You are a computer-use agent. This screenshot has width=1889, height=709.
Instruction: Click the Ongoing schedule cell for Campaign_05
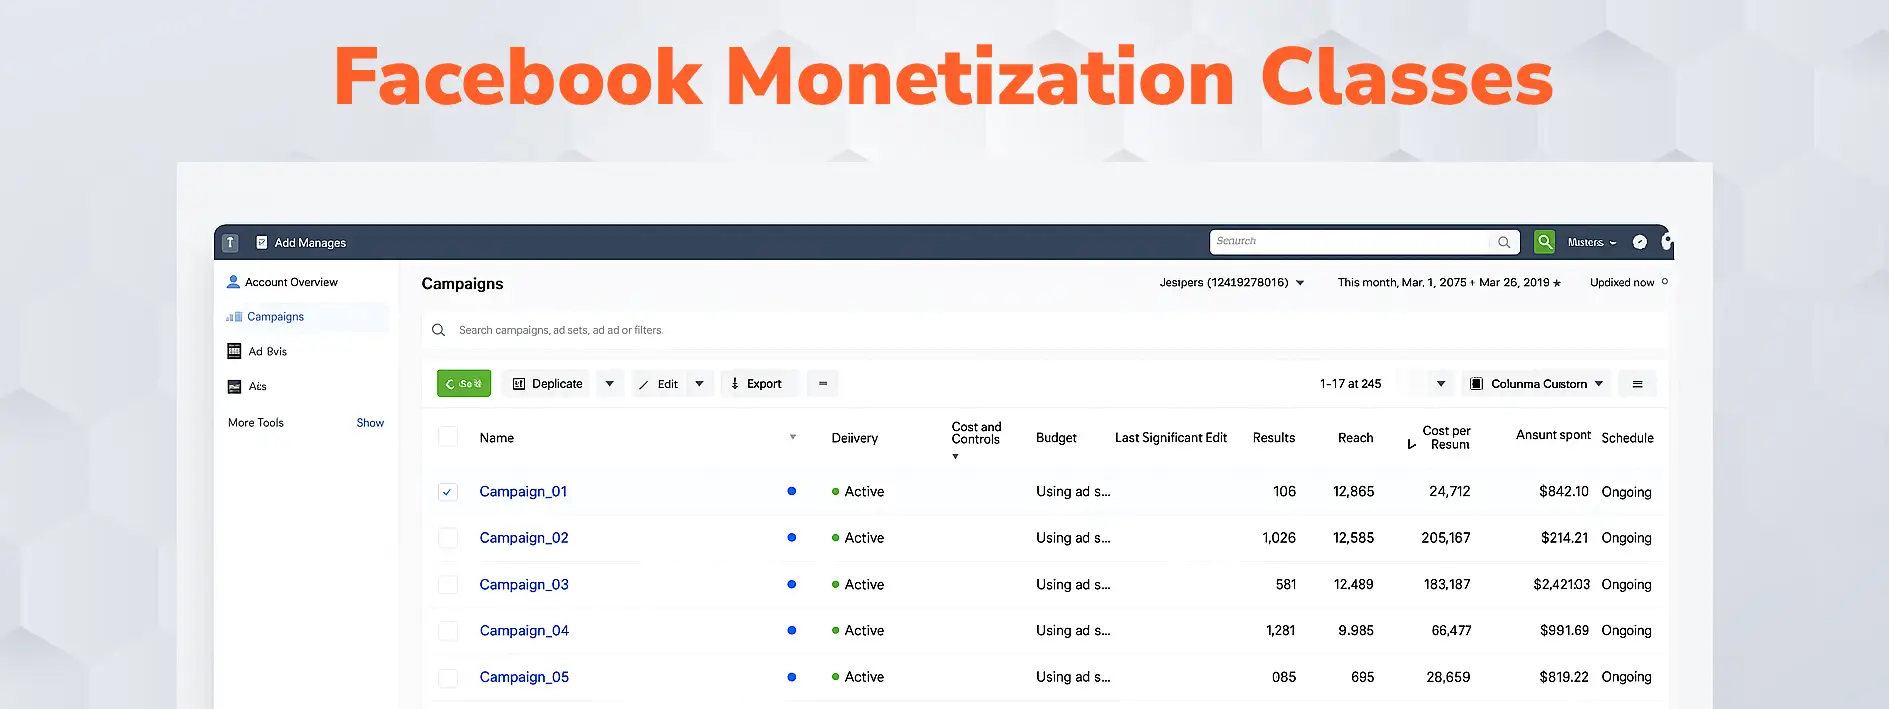[1626, 677]
